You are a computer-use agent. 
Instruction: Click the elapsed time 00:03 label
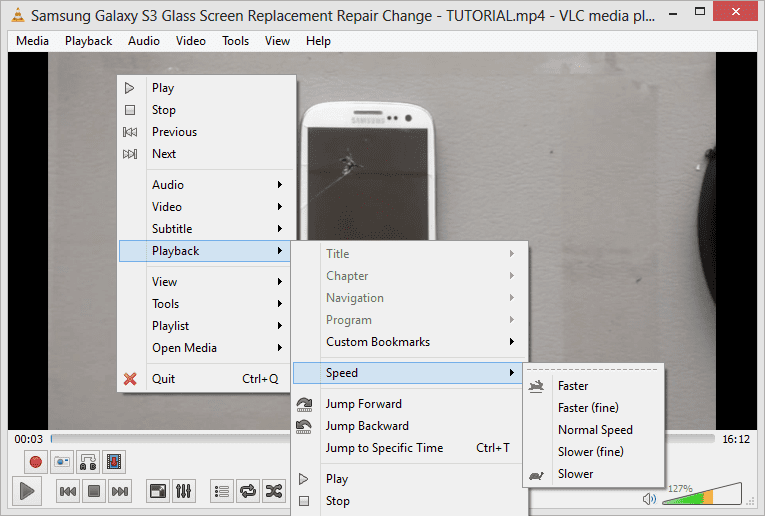click(28, 439)
